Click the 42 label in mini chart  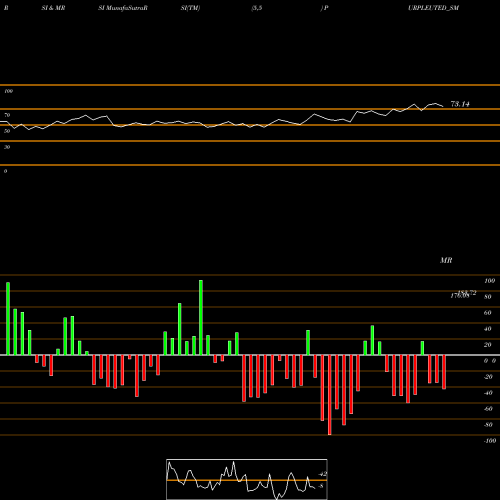[323, 474]
